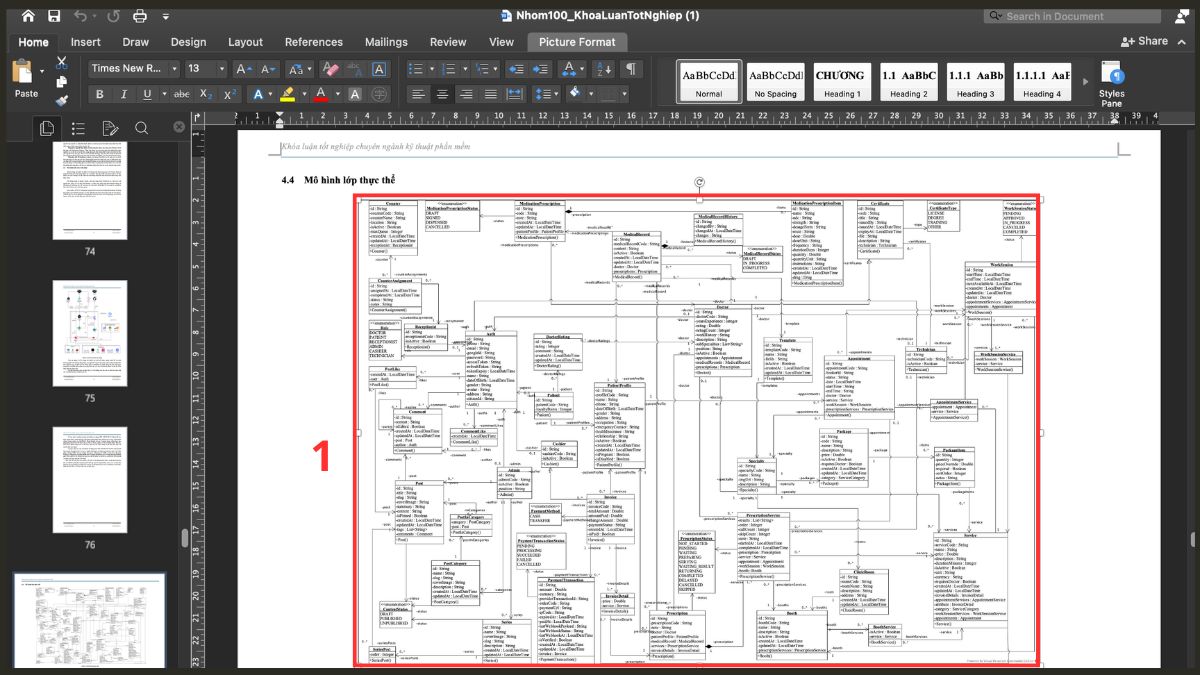Open the sidebar search magnifier icon

141,128
